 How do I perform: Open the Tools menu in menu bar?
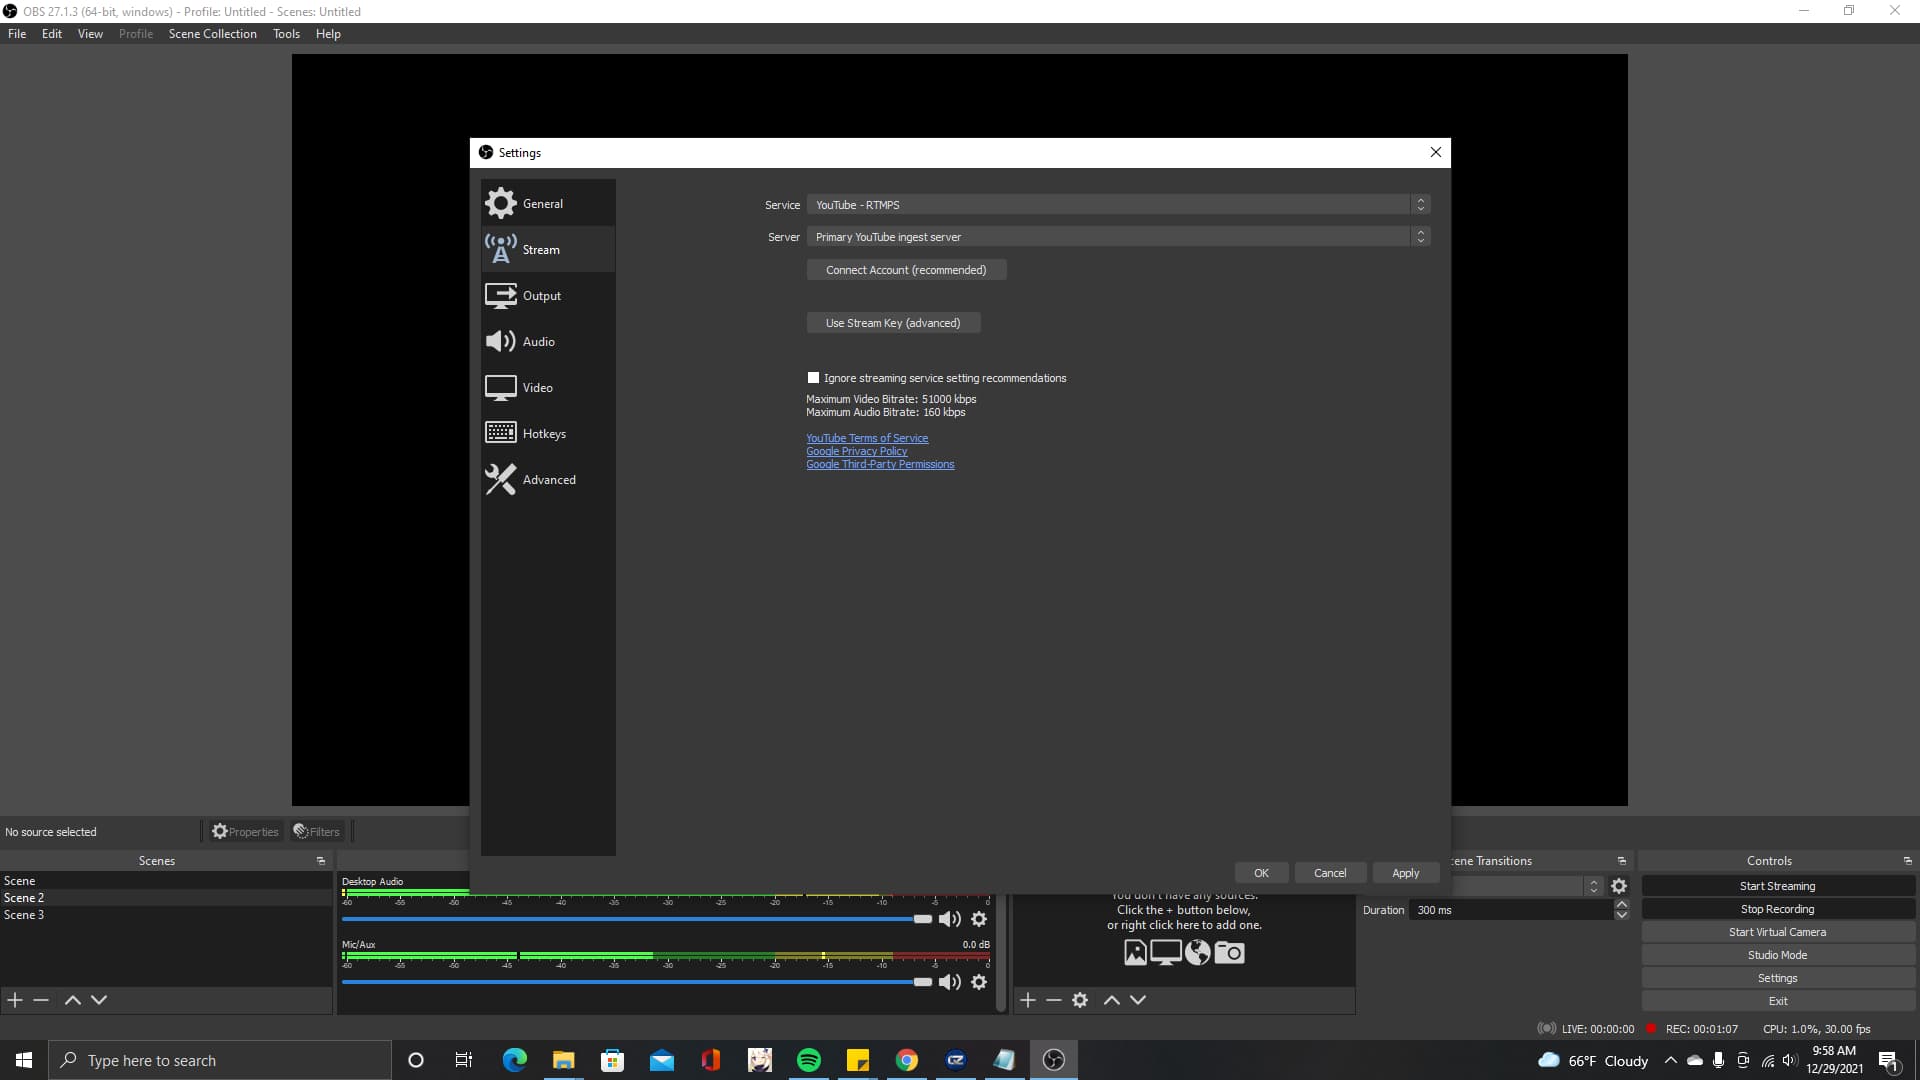pos(287,33)
